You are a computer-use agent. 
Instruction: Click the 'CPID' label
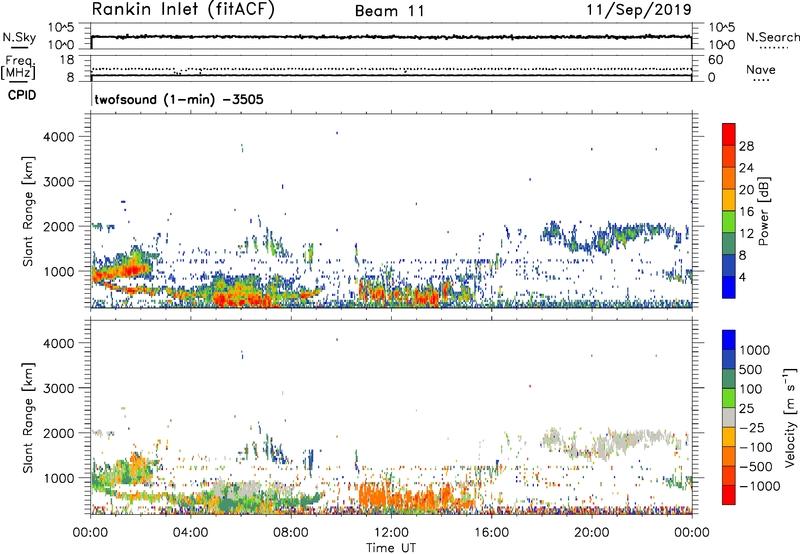tap(22, 95)
